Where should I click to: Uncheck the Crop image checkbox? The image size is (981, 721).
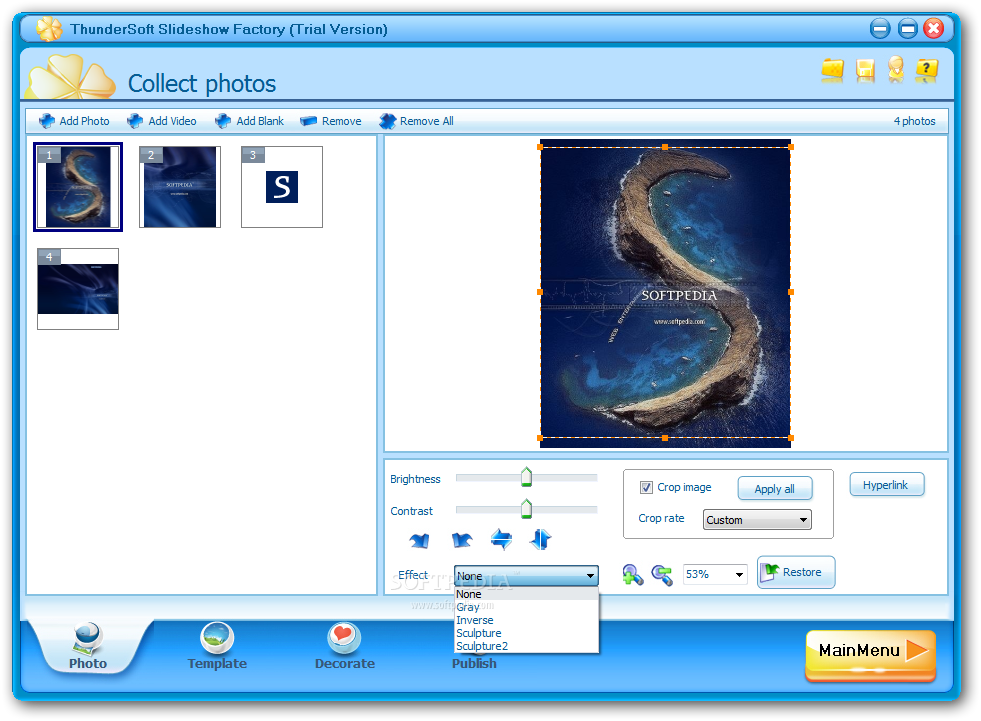[x=646, y=488]
